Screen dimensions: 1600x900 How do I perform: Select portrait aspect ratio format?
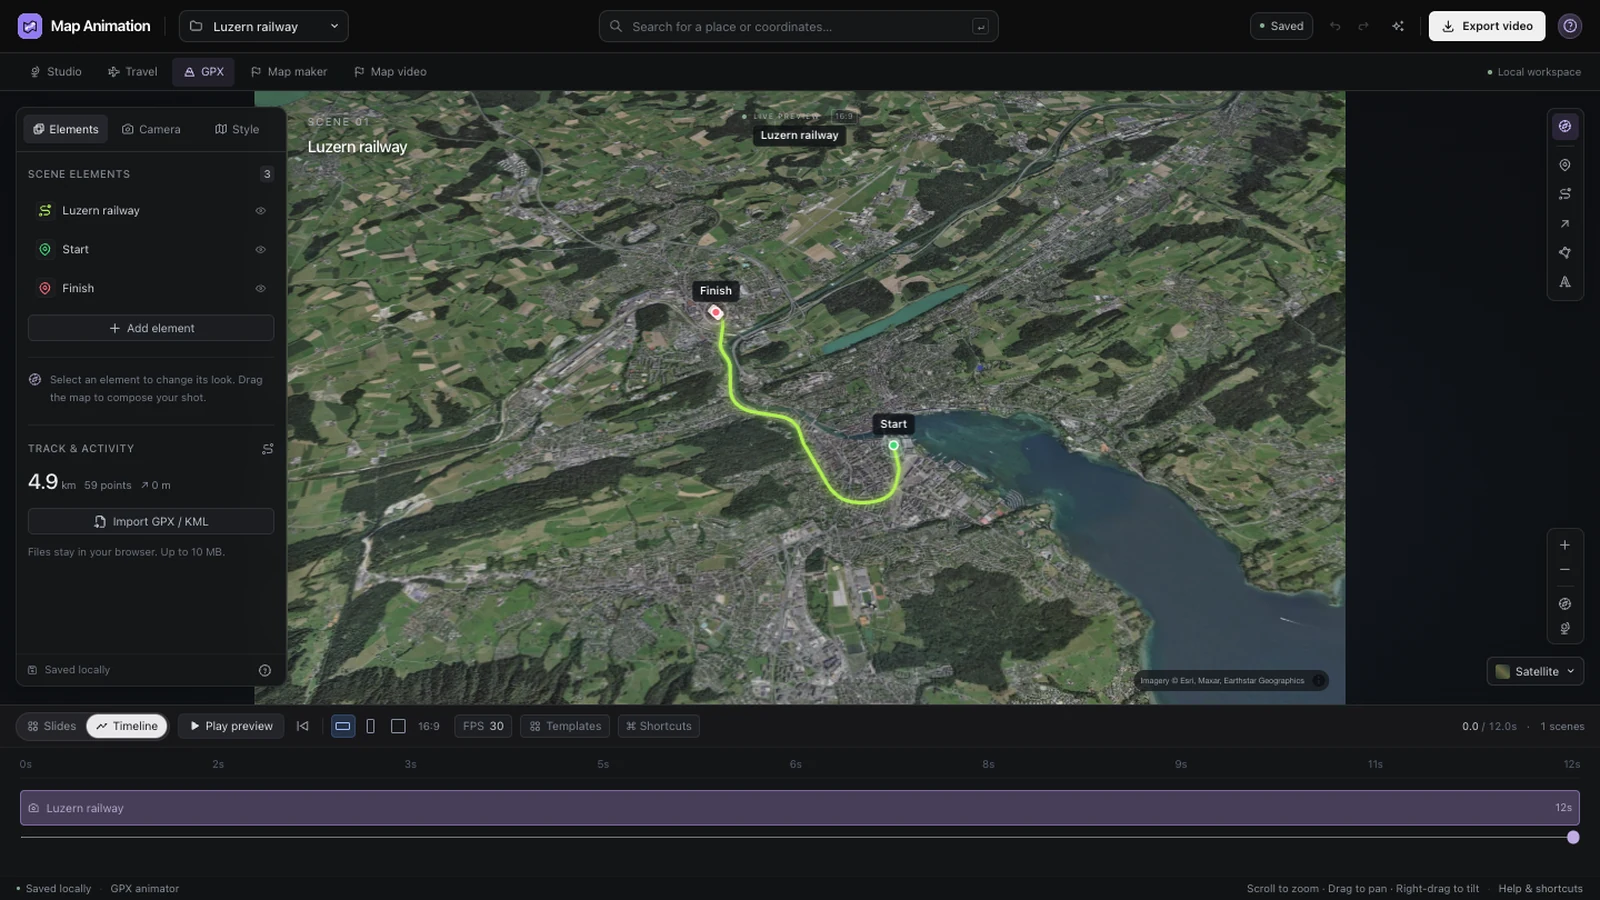370,726
